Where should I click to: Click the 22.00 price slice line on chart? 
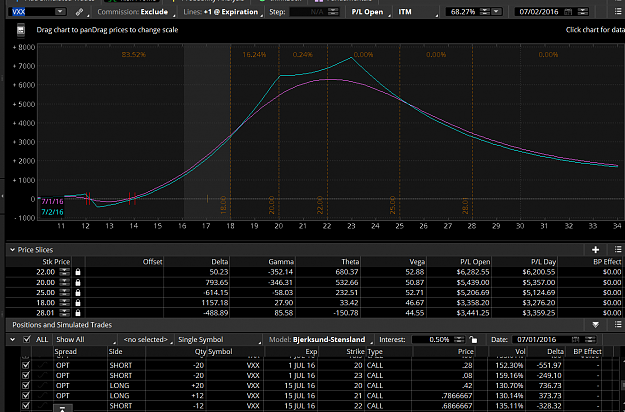coord(328,131)
